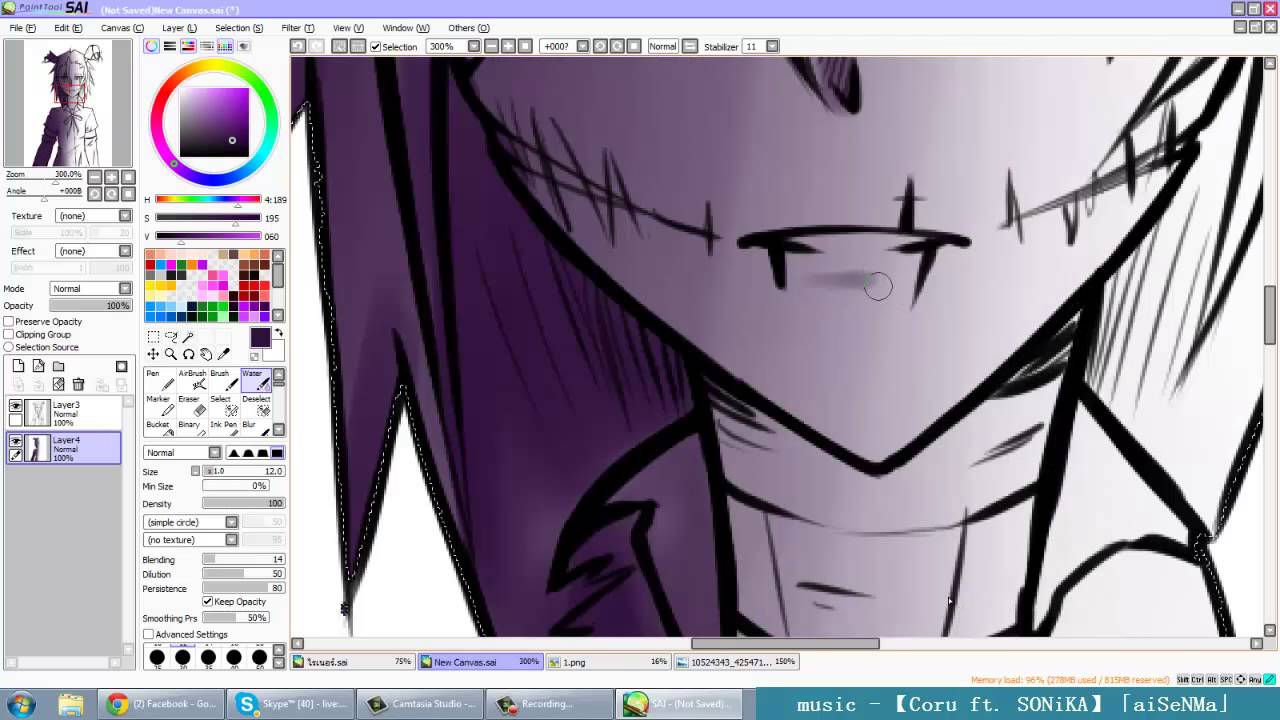Image resolution: width=1280 pixels, height=720 pixels.
Task: Select the Hand pan tool
Action: coord(206,354)
